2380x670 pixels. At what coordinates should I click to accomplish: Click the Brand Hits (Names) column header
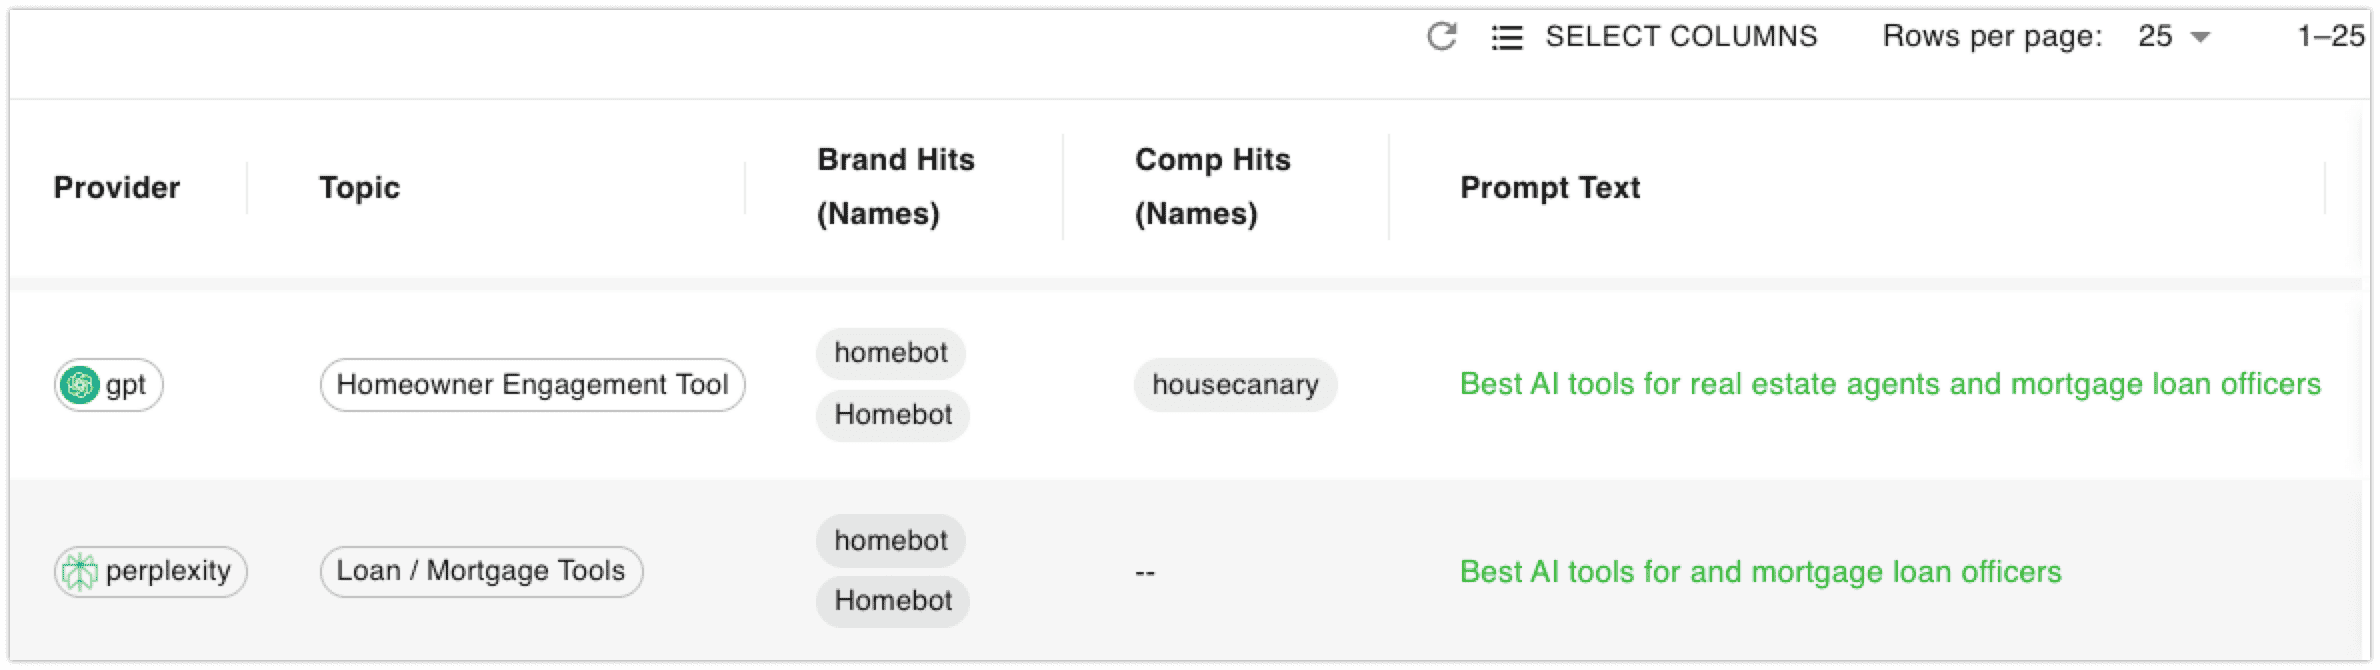click(x=895, y=187)
